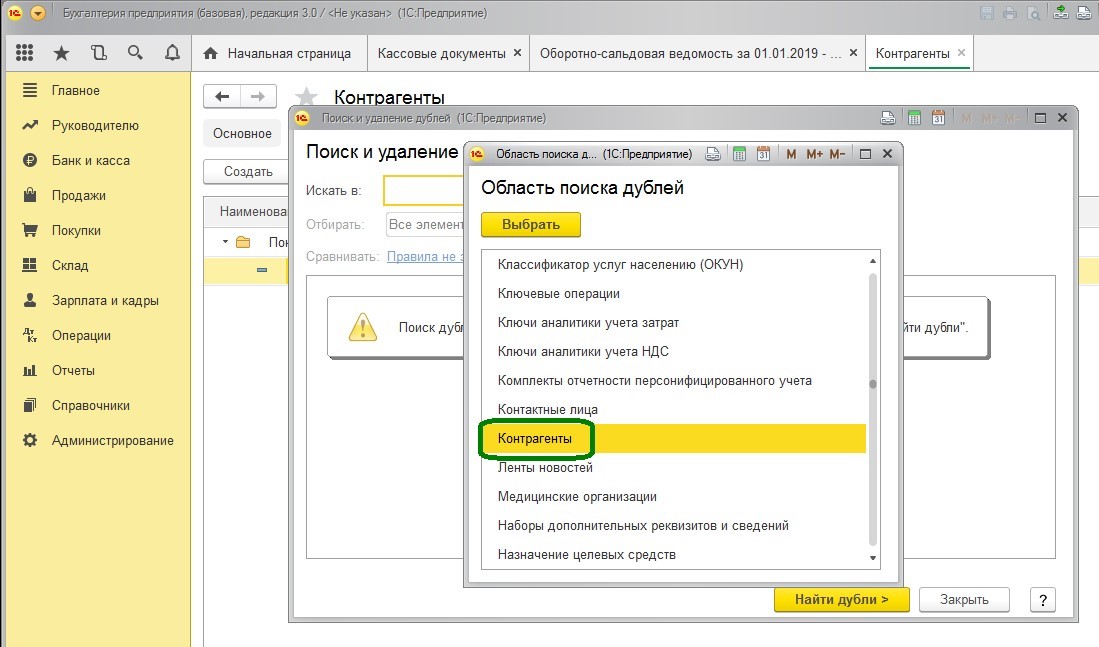Image resolution: width=1099 pixels, height=647 pixels.
Task: Navigate forward with right arrow button
Action: click(x=258, y=97)
